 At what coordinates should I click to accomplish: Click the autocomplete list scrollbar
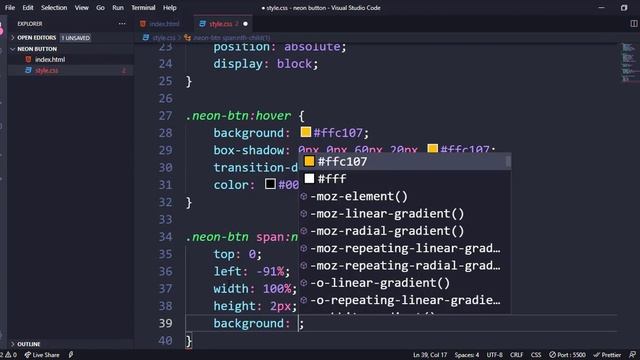click(508, 162)
